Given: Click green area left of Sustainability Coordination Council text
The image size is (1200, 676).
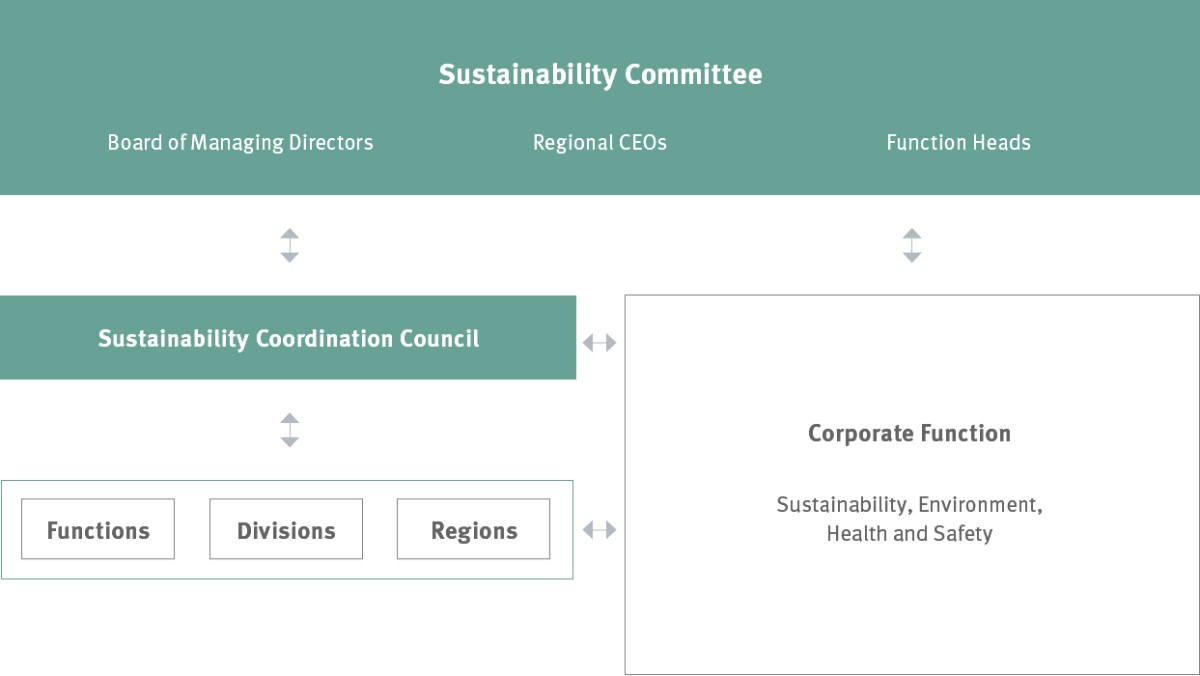Looking at the screenshot, I should click(x=48, y=337).
